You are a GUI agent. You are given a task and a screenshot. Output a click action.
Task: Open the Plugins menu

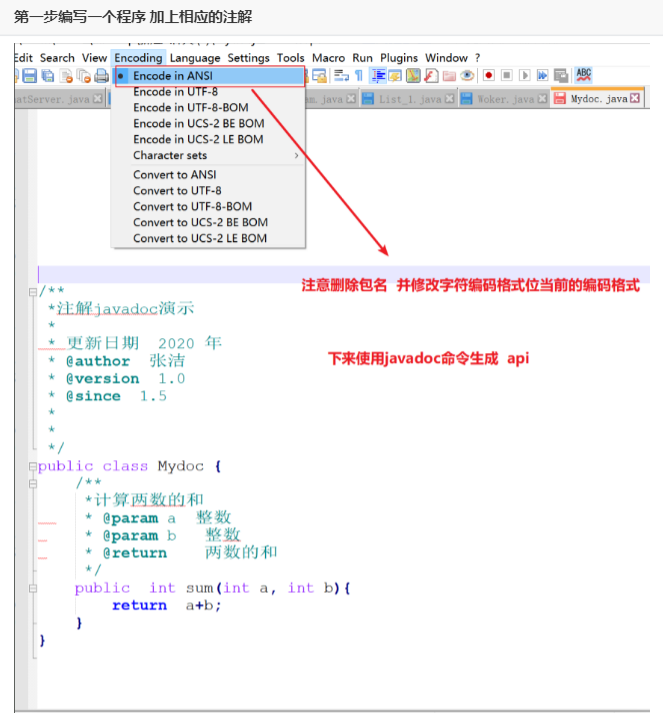pyautogui.click(x=399, y=58)
